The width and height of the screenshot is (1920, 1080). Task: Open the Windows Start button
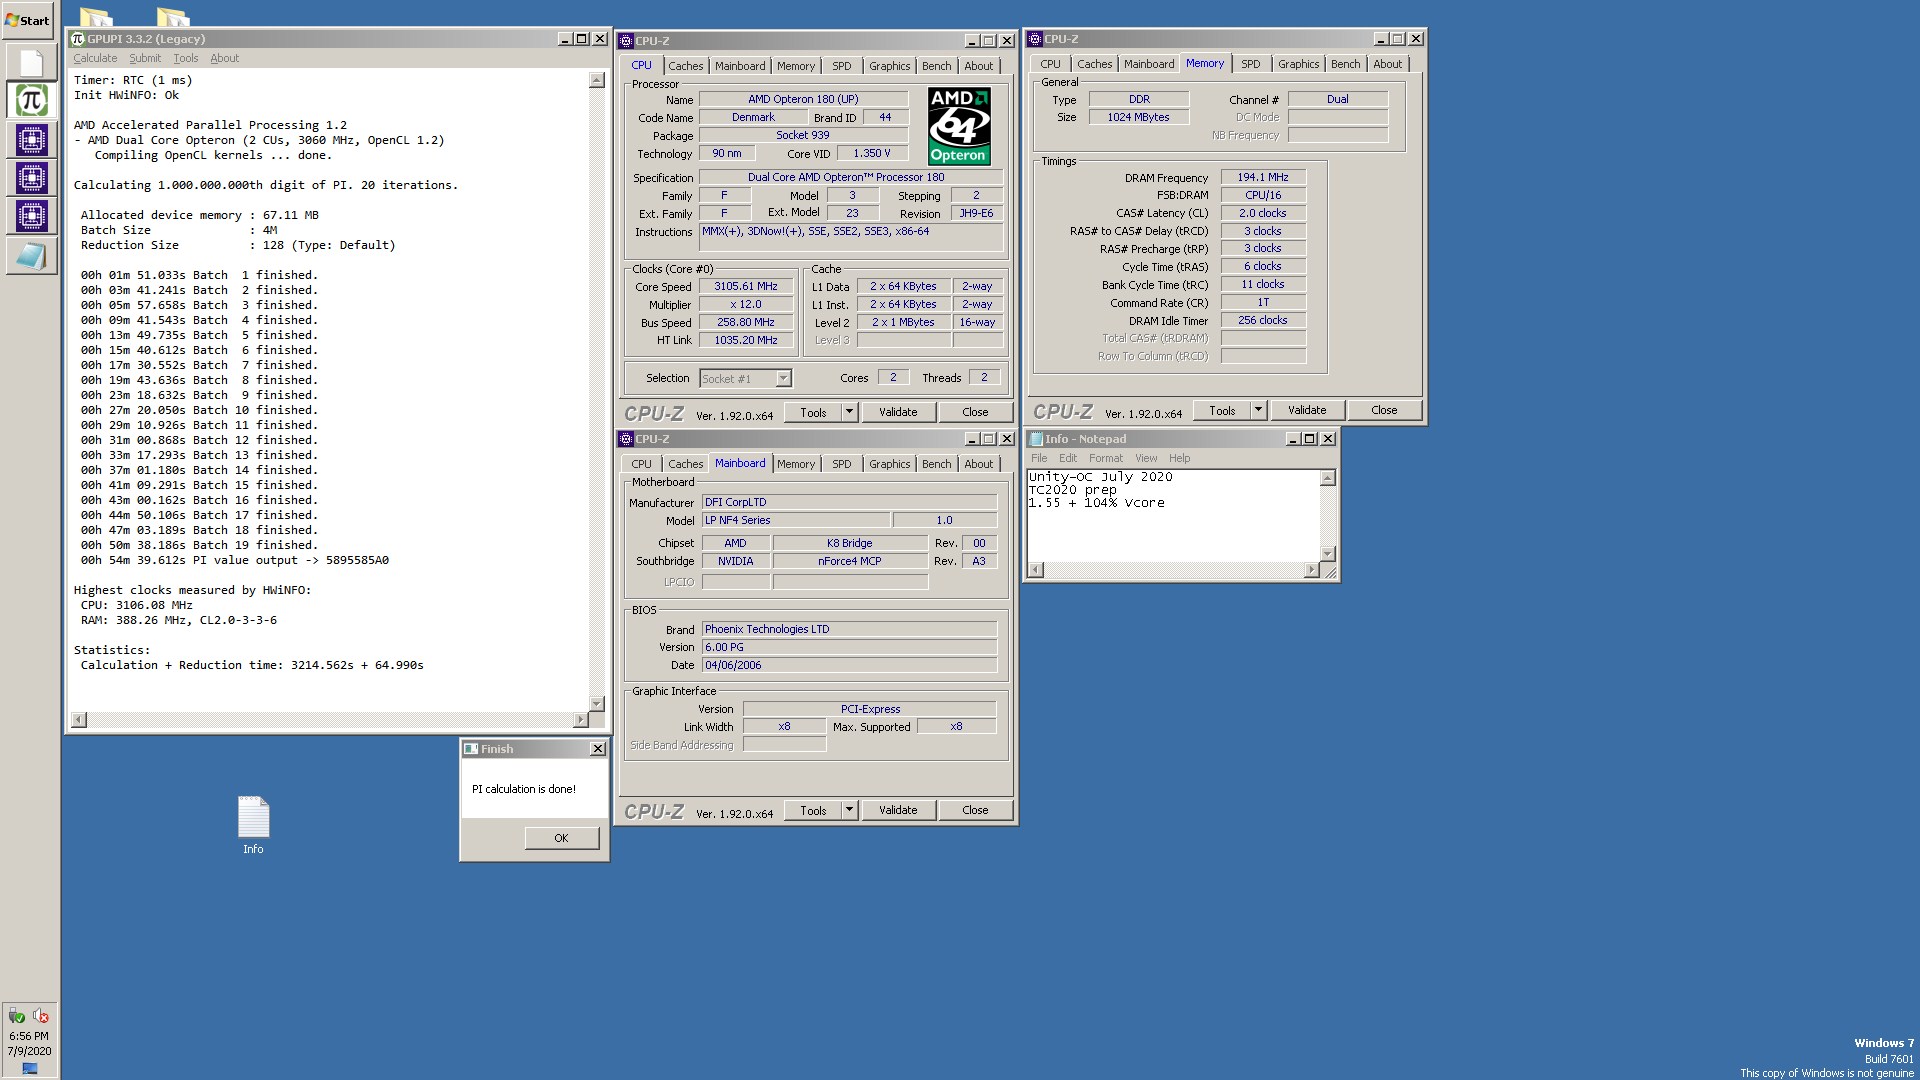pos(28,20)
